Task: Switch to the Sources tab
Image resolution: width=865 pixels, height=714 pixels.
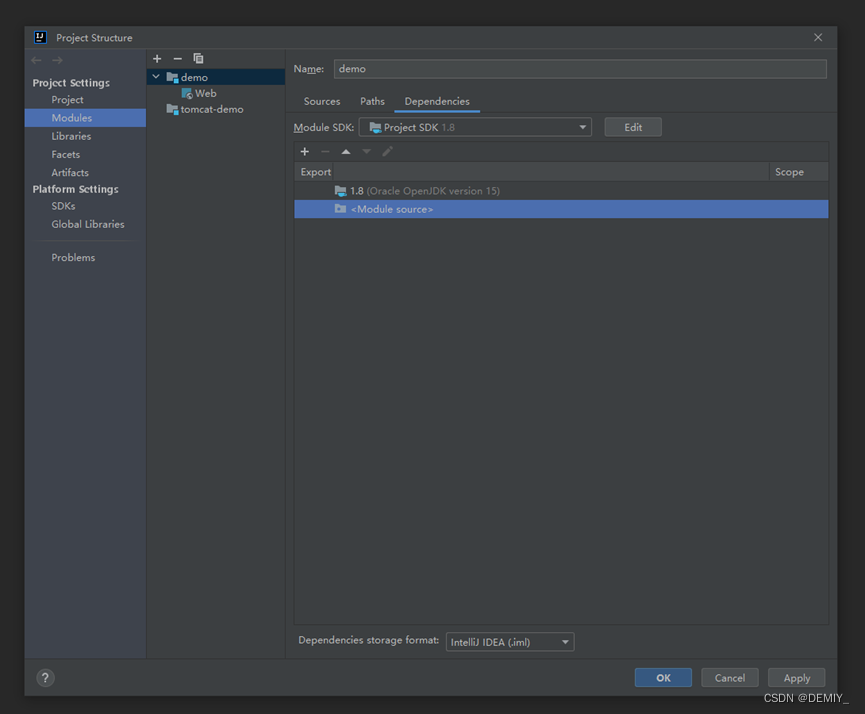Action: 322,102
